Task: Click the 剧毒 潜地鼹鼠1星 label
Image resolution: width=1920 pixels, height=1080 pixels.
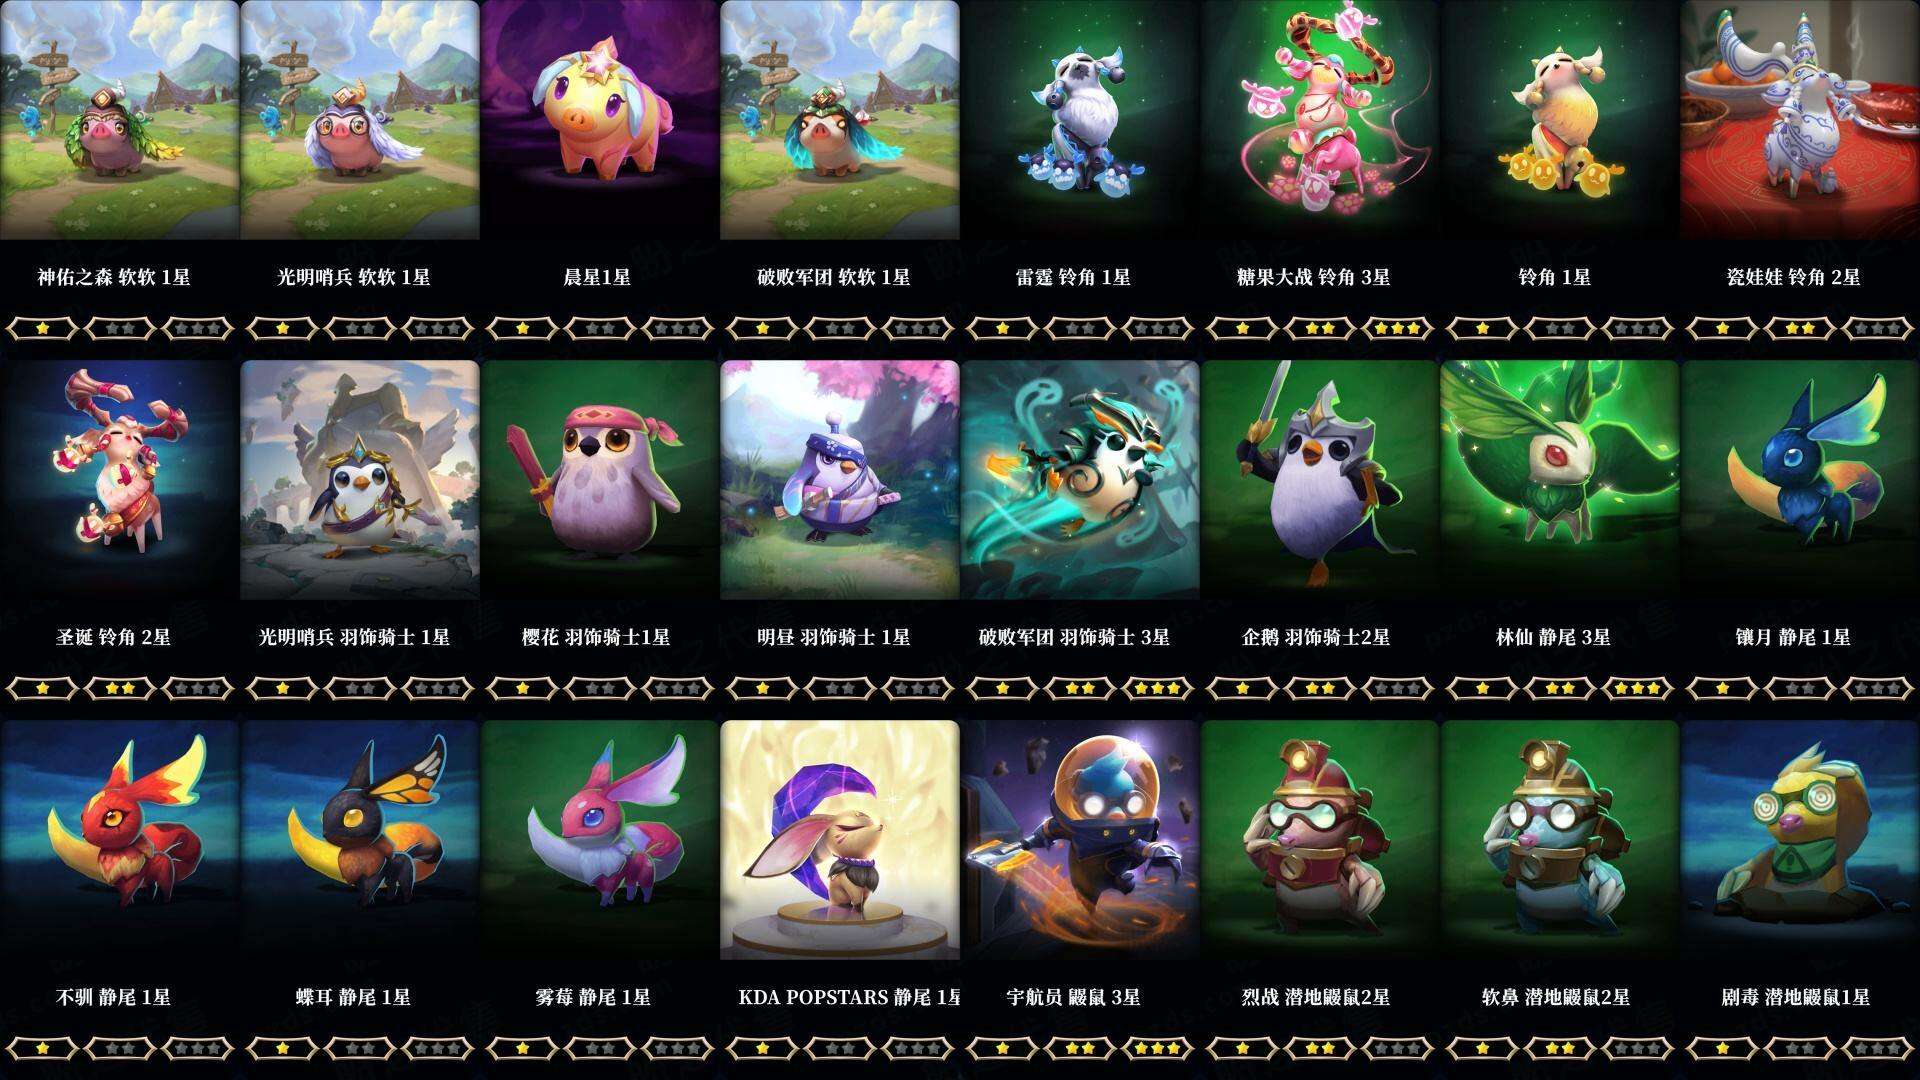Action: tap(1796, 997)
